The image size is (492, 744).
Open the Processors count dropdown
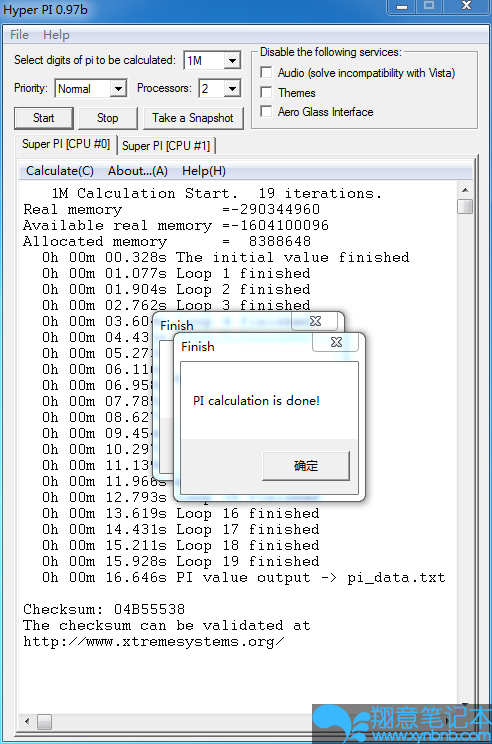pyautogui.click(x=232, y=89)
